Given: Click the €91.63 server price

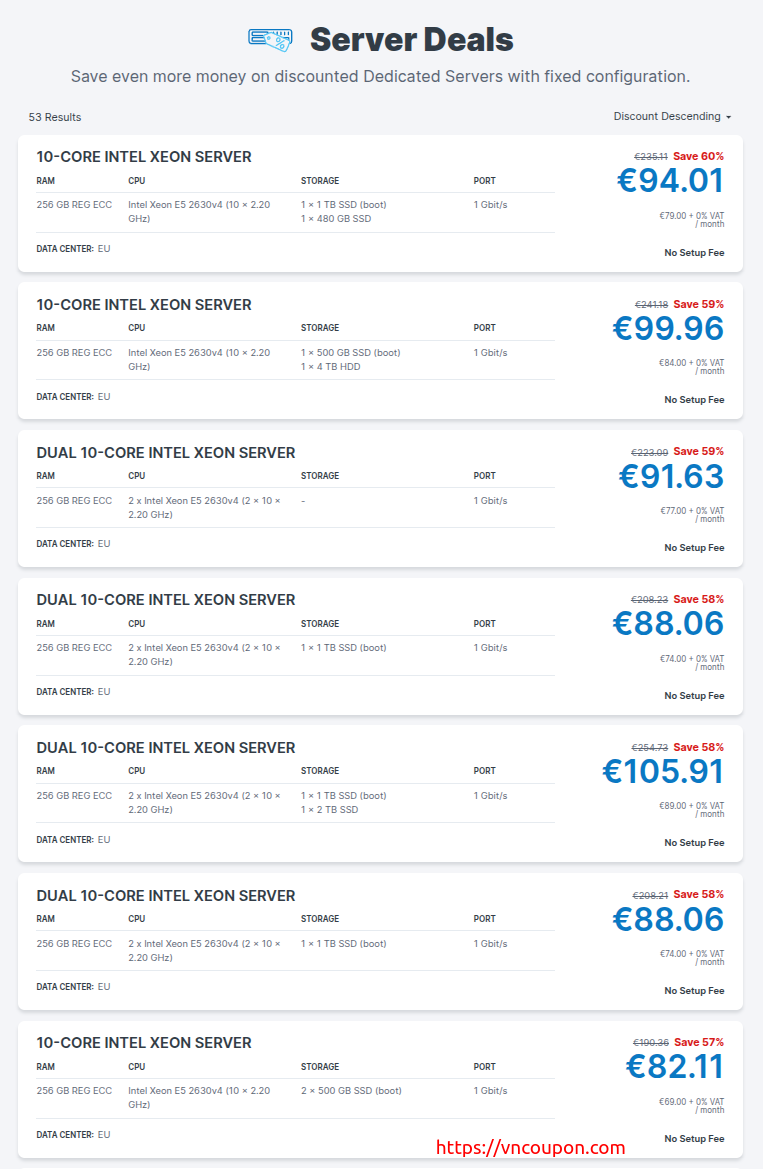Looking at the screenshot, I should tap(671, 476).
